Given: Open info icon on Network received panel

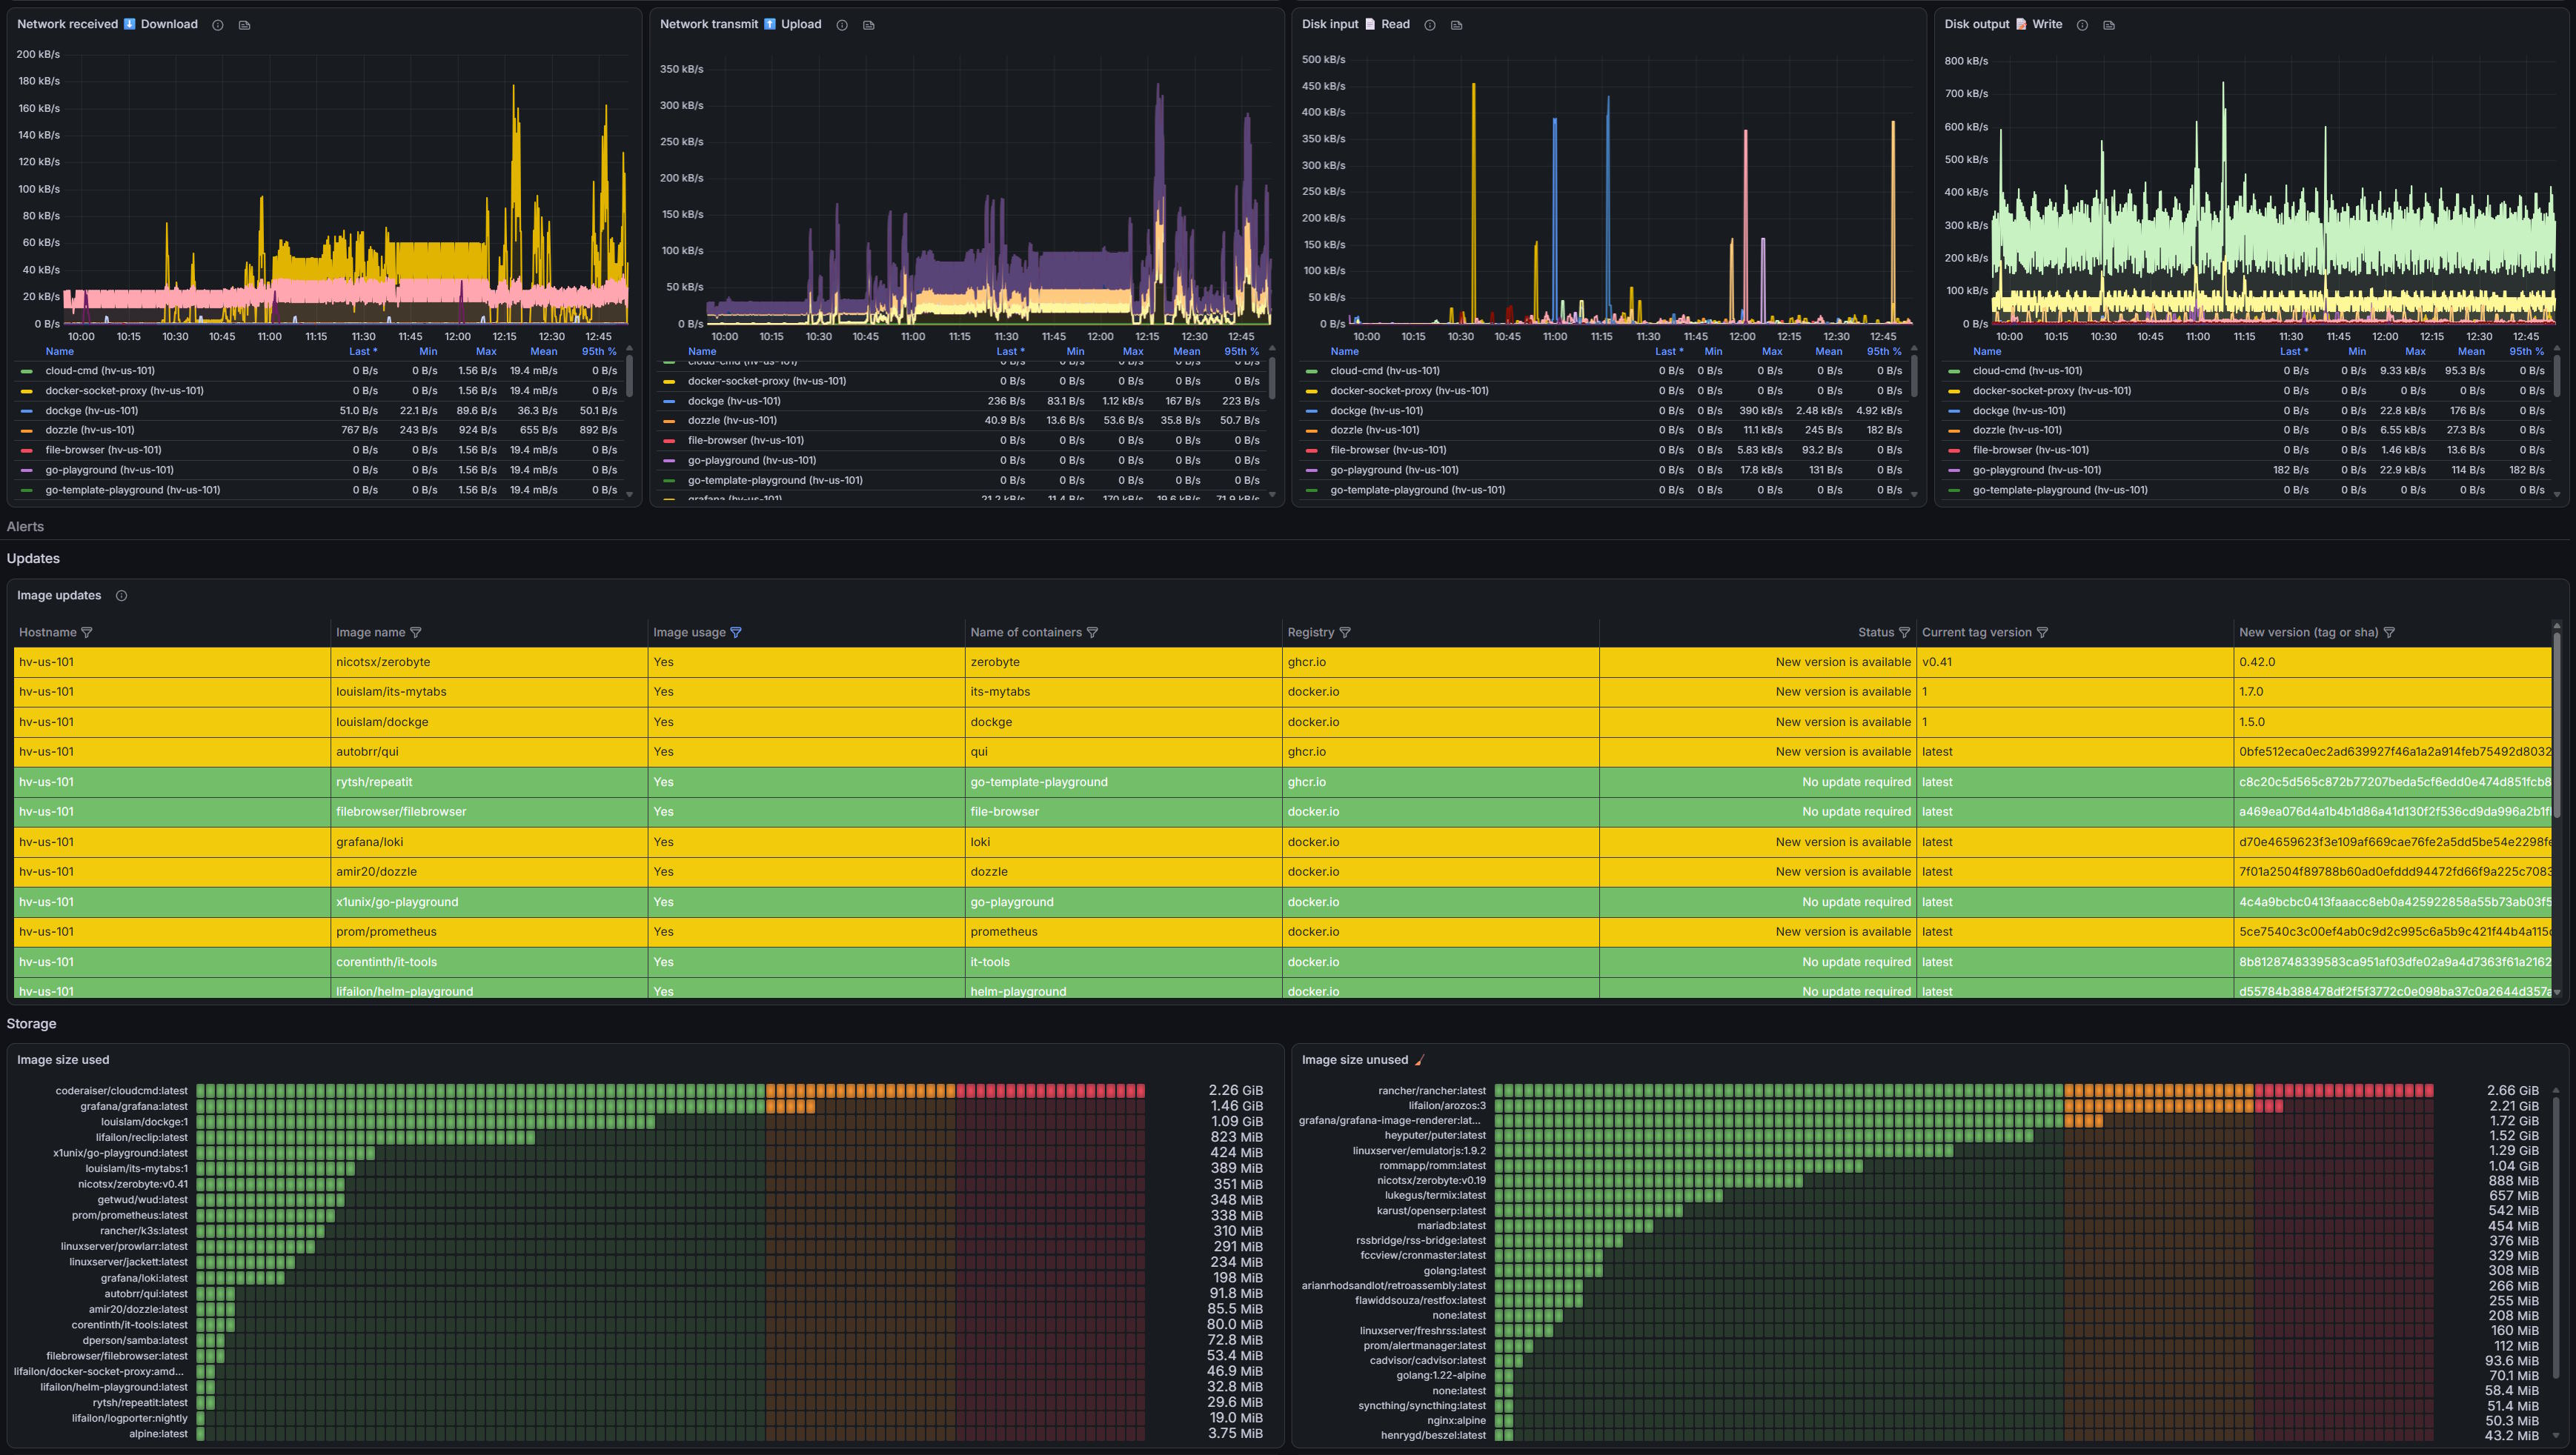Looking at the screenshot, I should 217,25.
